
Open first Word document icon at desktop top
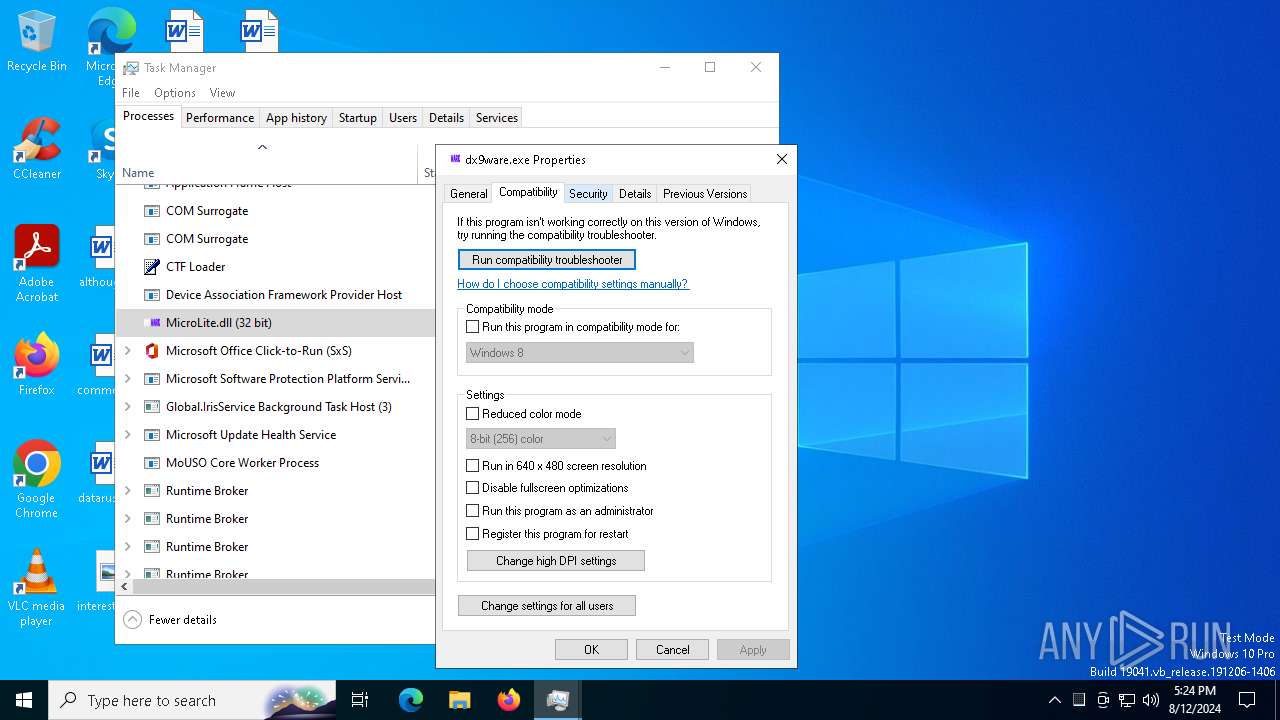coord(184,31)
